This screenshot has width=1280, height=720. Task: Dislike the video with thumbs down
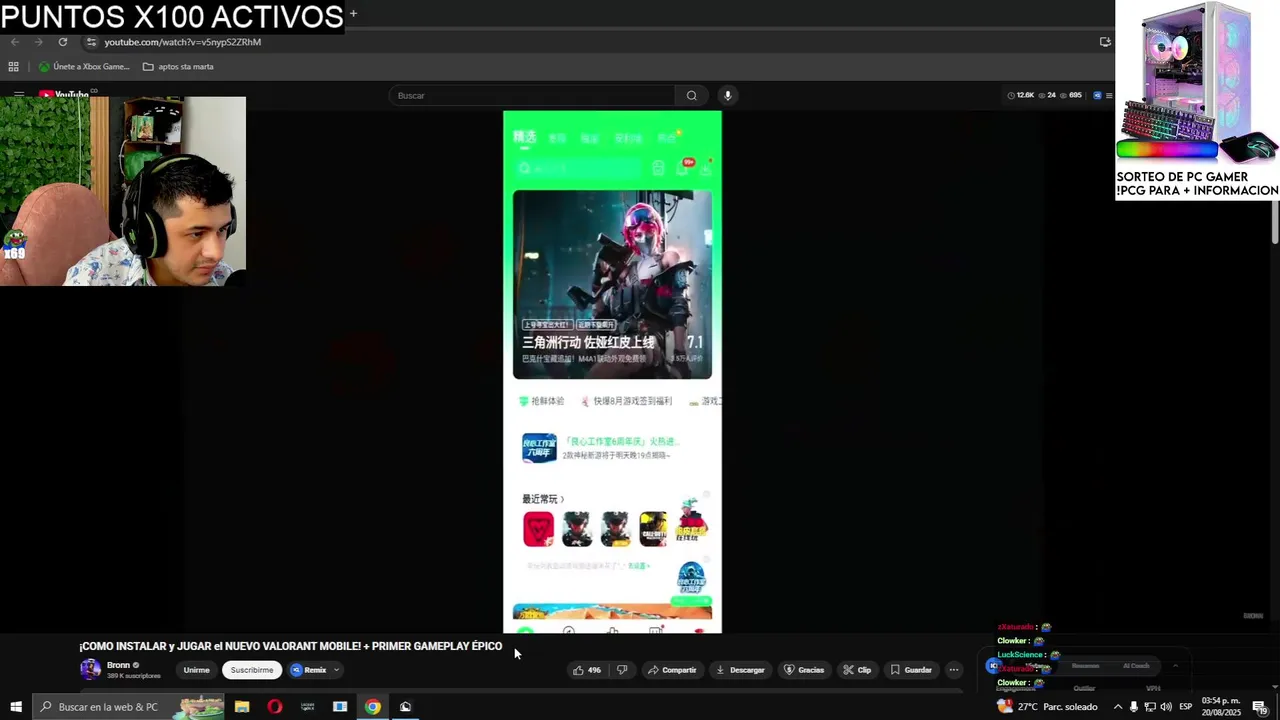click(x=621, y=670)
